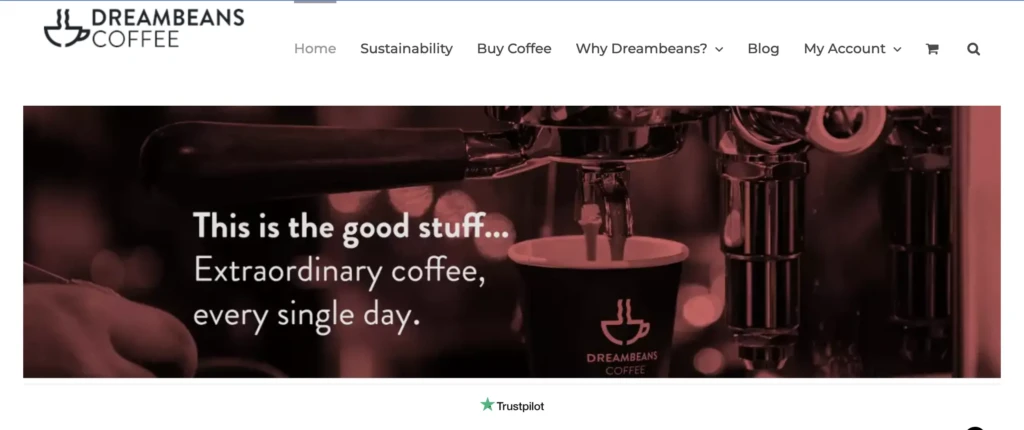The image size is (1024, 430).
Task: Expand the Why Dreambeans? chevron
Action: [719, 50]
